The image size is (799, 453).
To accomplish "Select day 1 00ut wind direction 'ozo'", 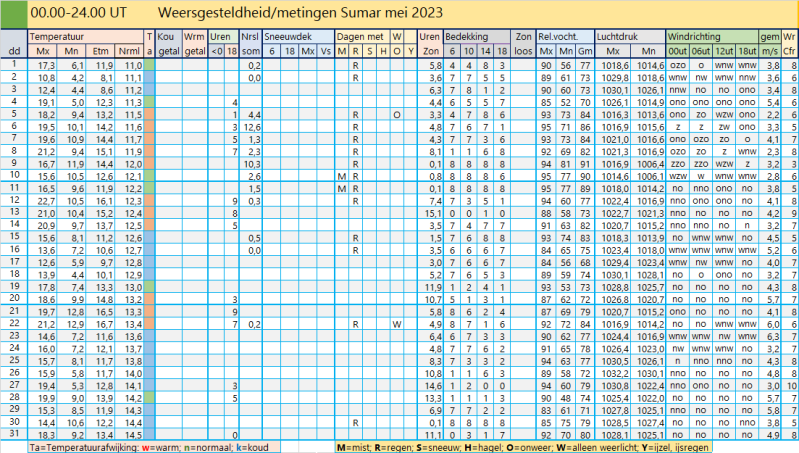I will pyautogui.click(x=678, y=65).
